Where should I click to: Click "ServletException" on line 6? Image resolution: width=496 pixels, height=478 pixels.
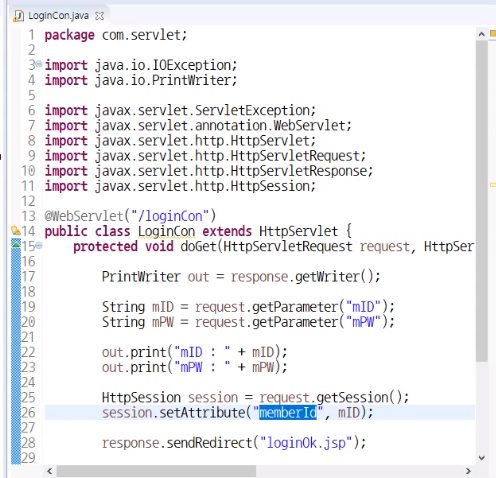[x=253, y=110]
